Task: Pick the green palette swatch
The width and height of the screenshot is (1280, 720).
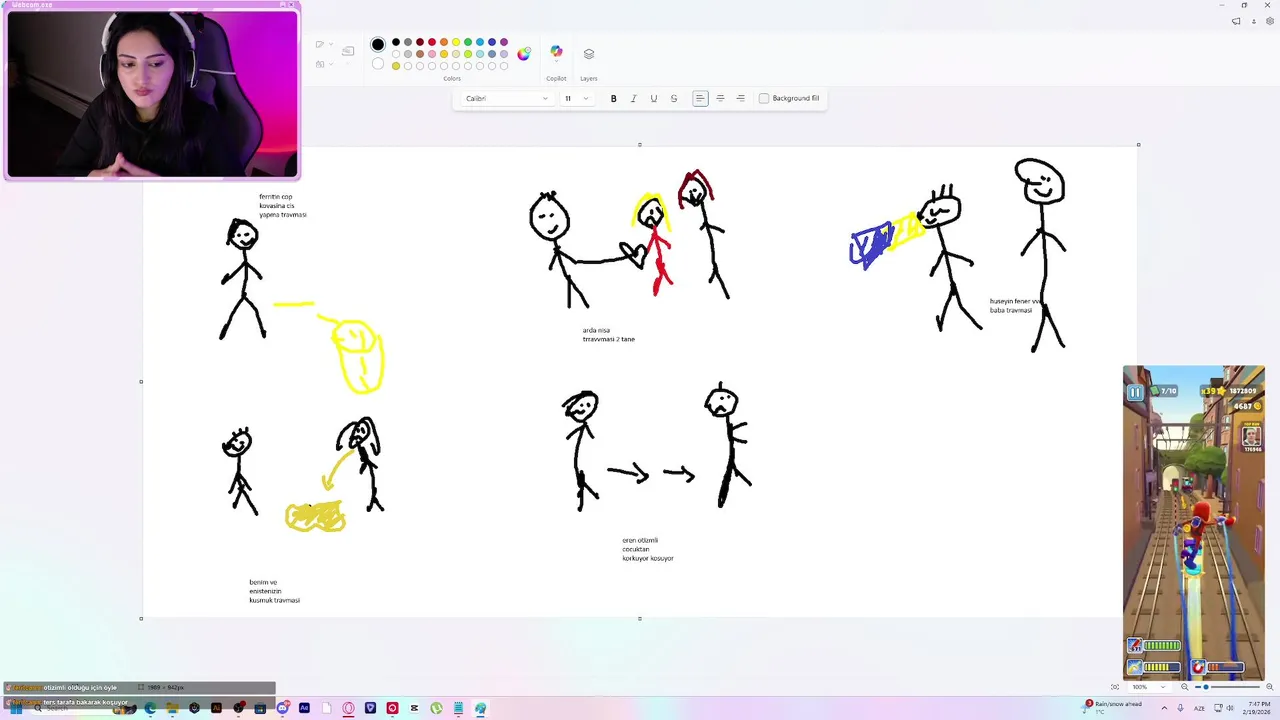Action: coord(468,42)
